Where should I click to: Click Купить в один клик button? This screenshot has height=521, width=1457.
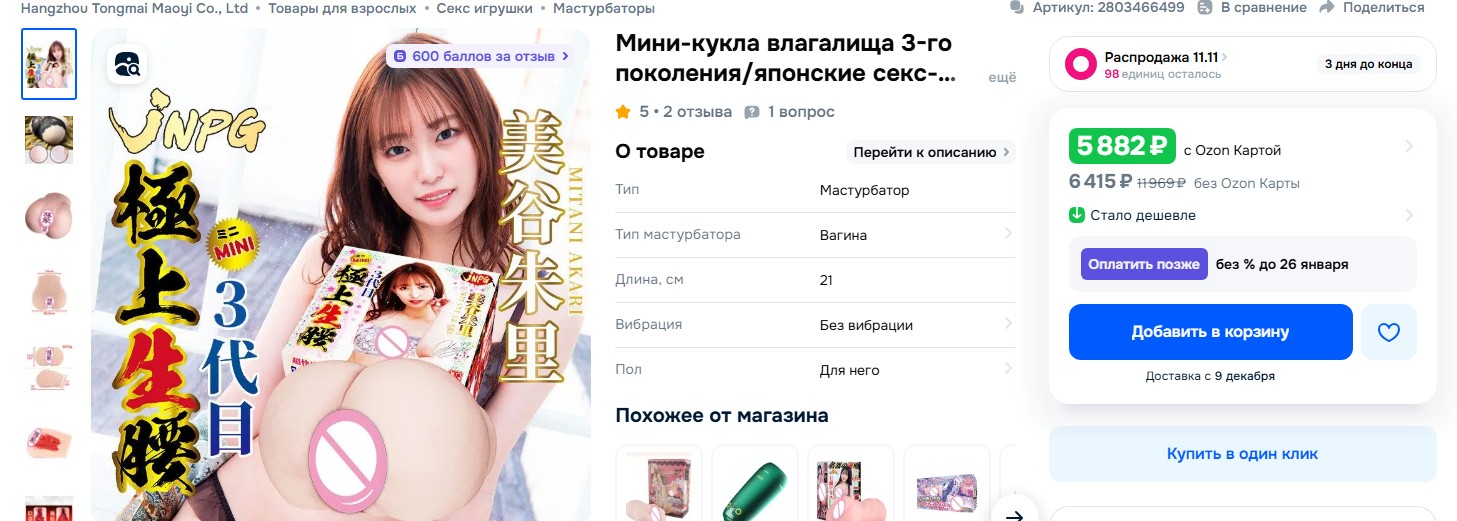click(1242, 454)
